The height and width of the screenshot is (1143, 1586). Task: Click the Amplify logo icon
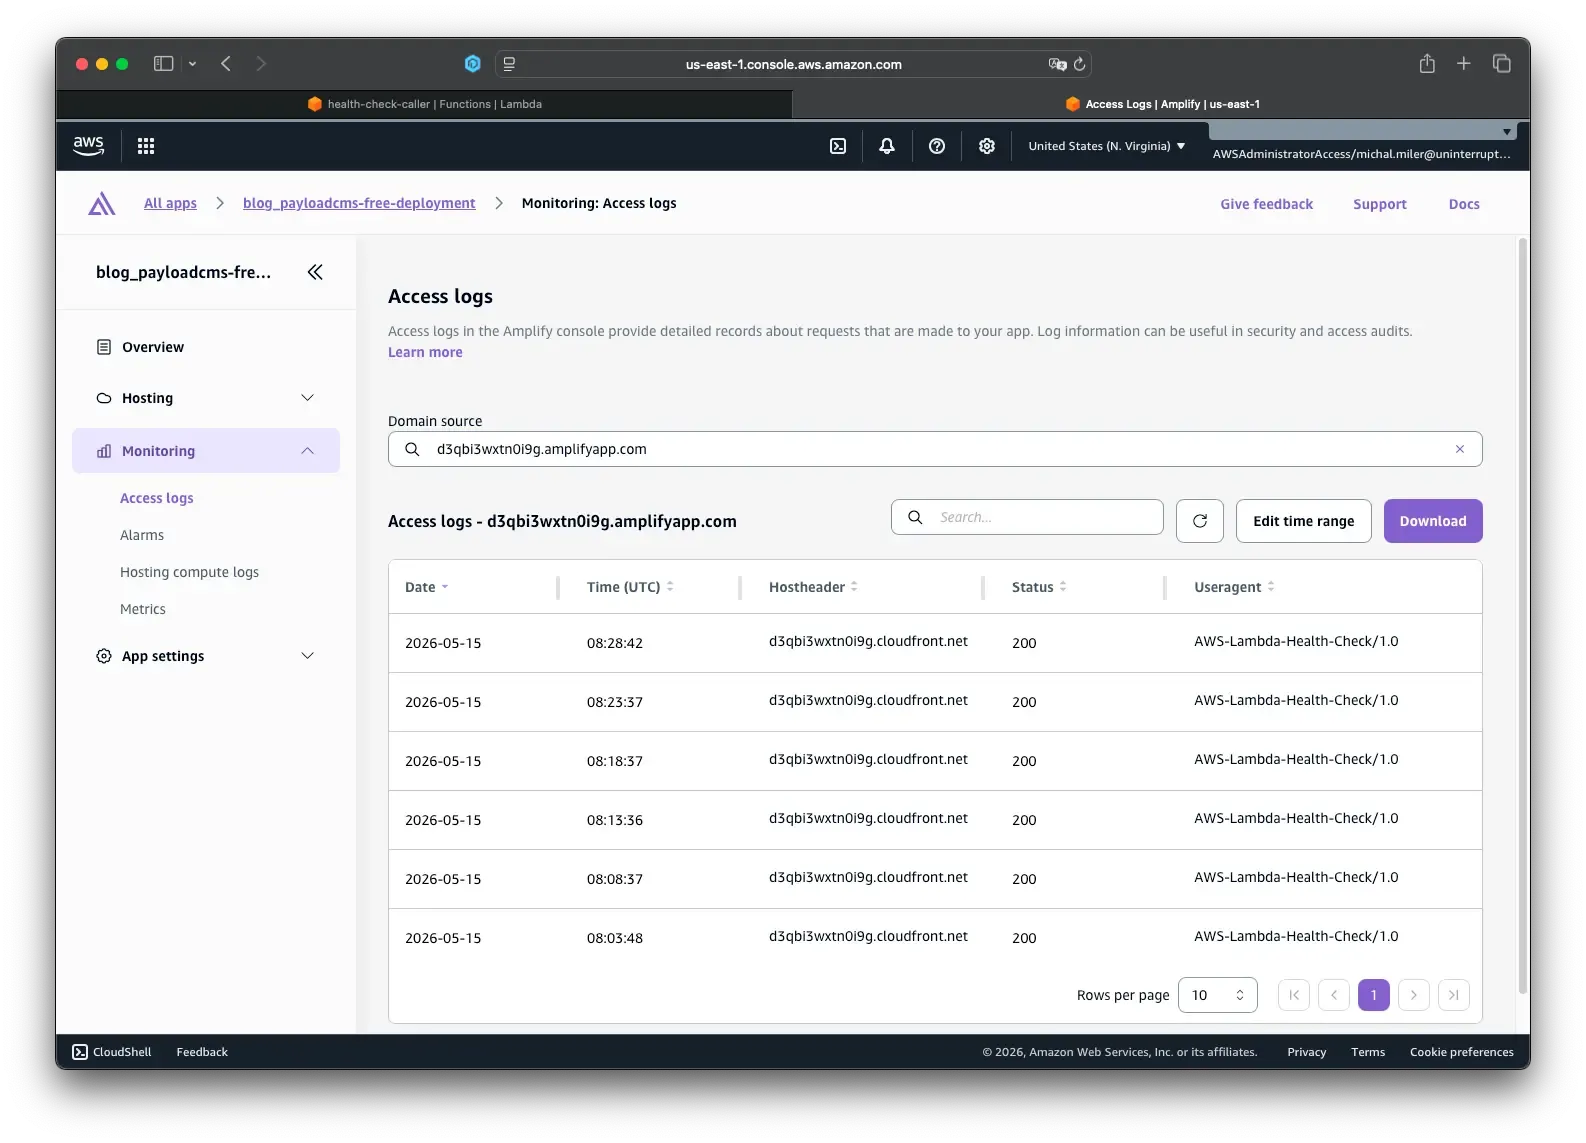[x=101, y=204]
